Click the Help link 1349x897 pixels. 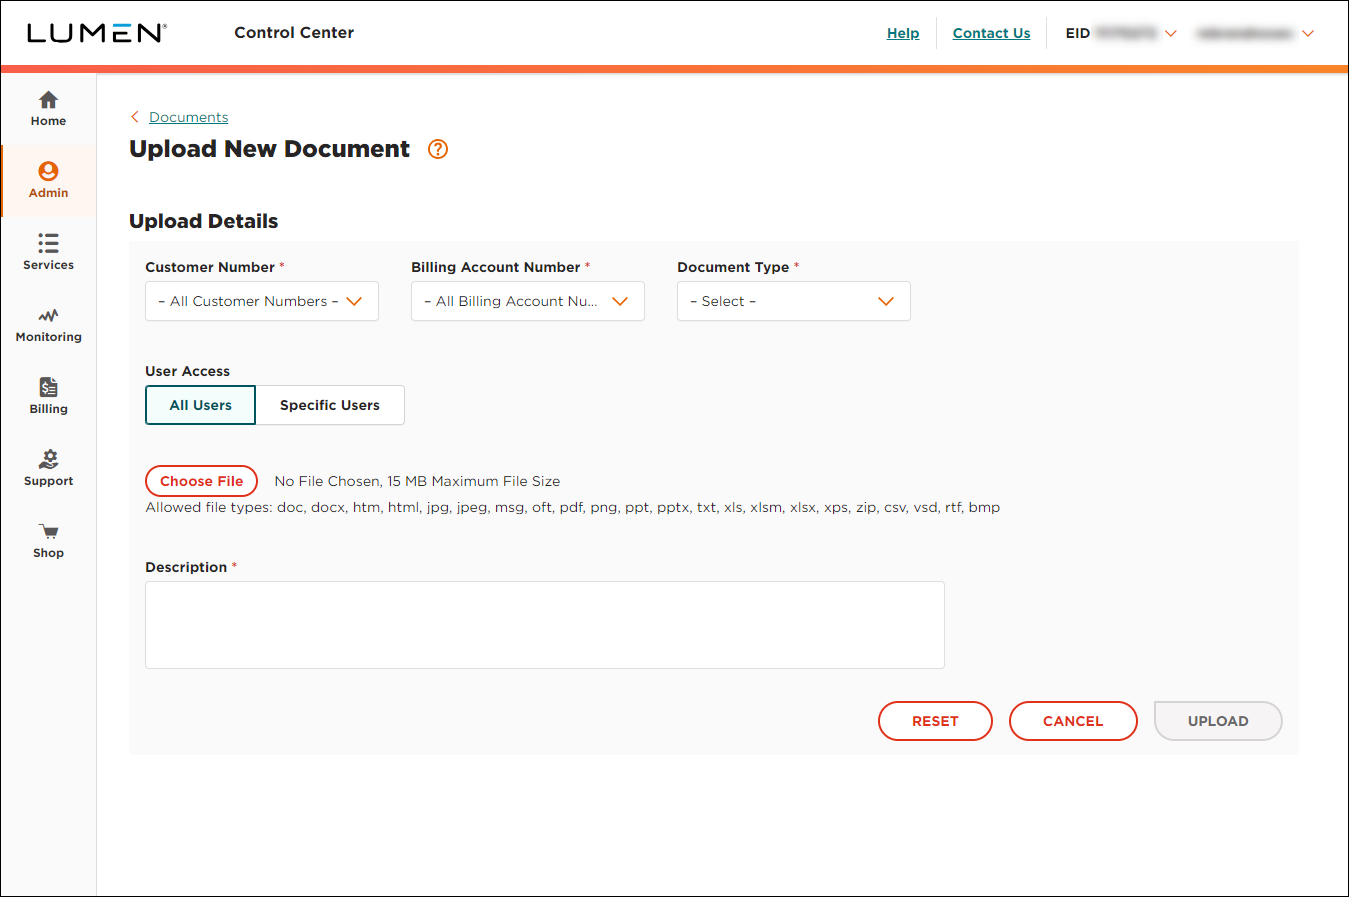[903, 33]
